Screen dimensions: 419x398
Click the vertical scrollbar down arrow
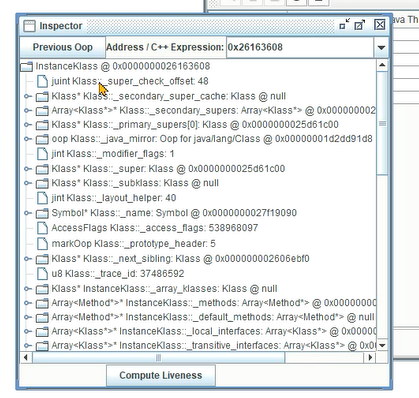[x=382, y=345]
